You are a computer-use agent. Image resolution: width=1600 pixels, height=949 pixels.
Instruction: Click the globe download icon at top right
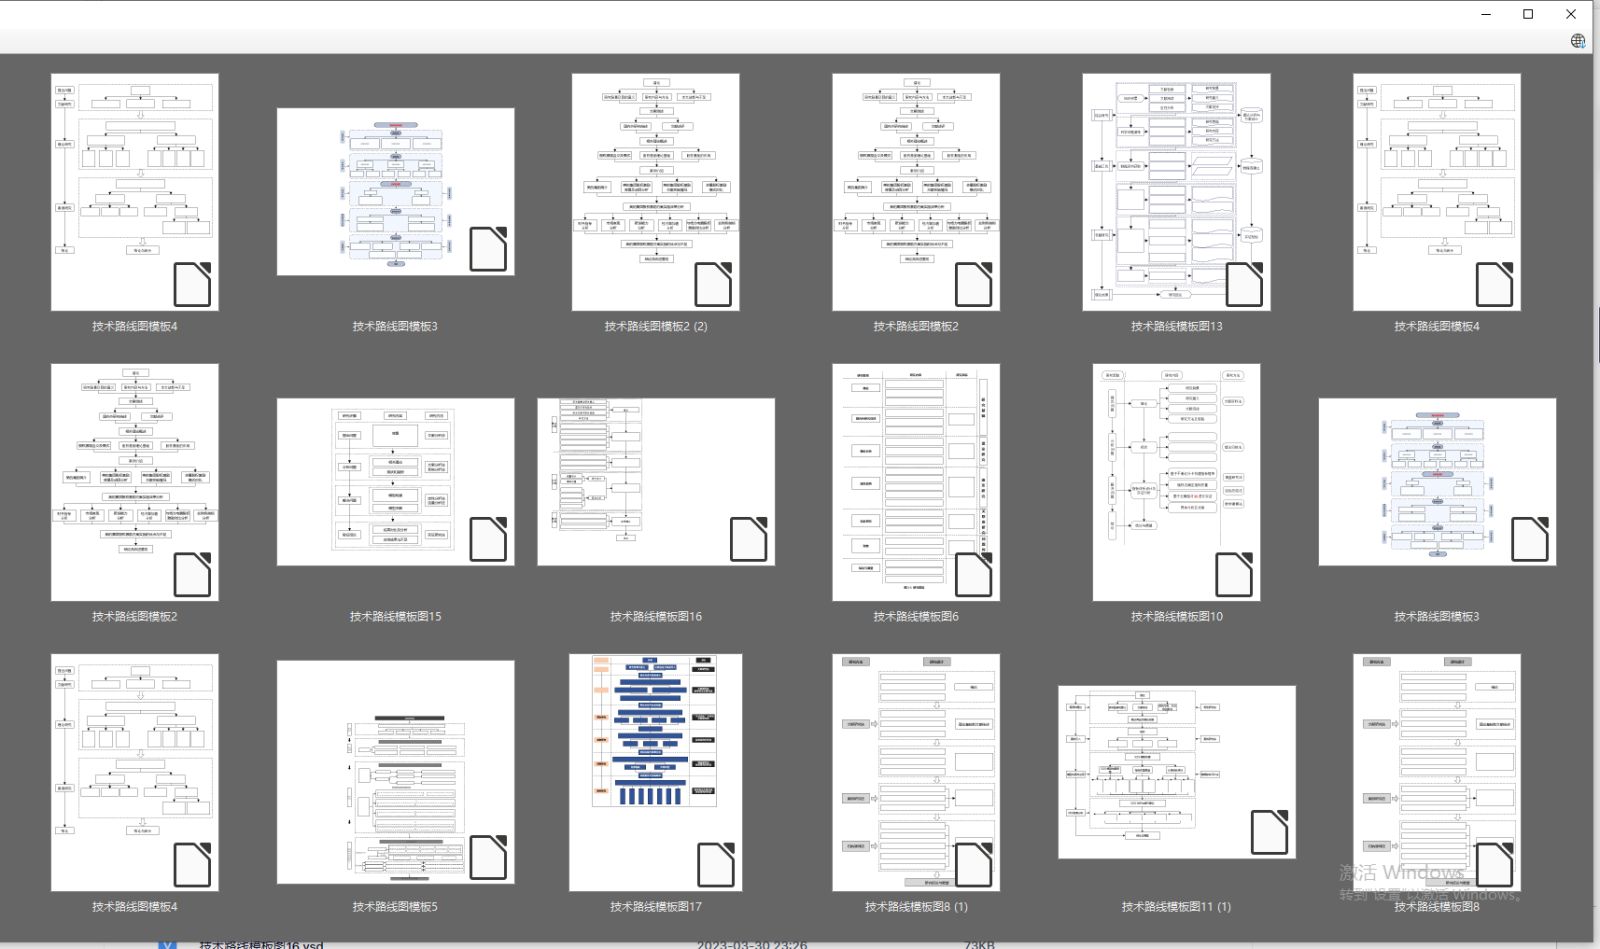point(1578,41)
